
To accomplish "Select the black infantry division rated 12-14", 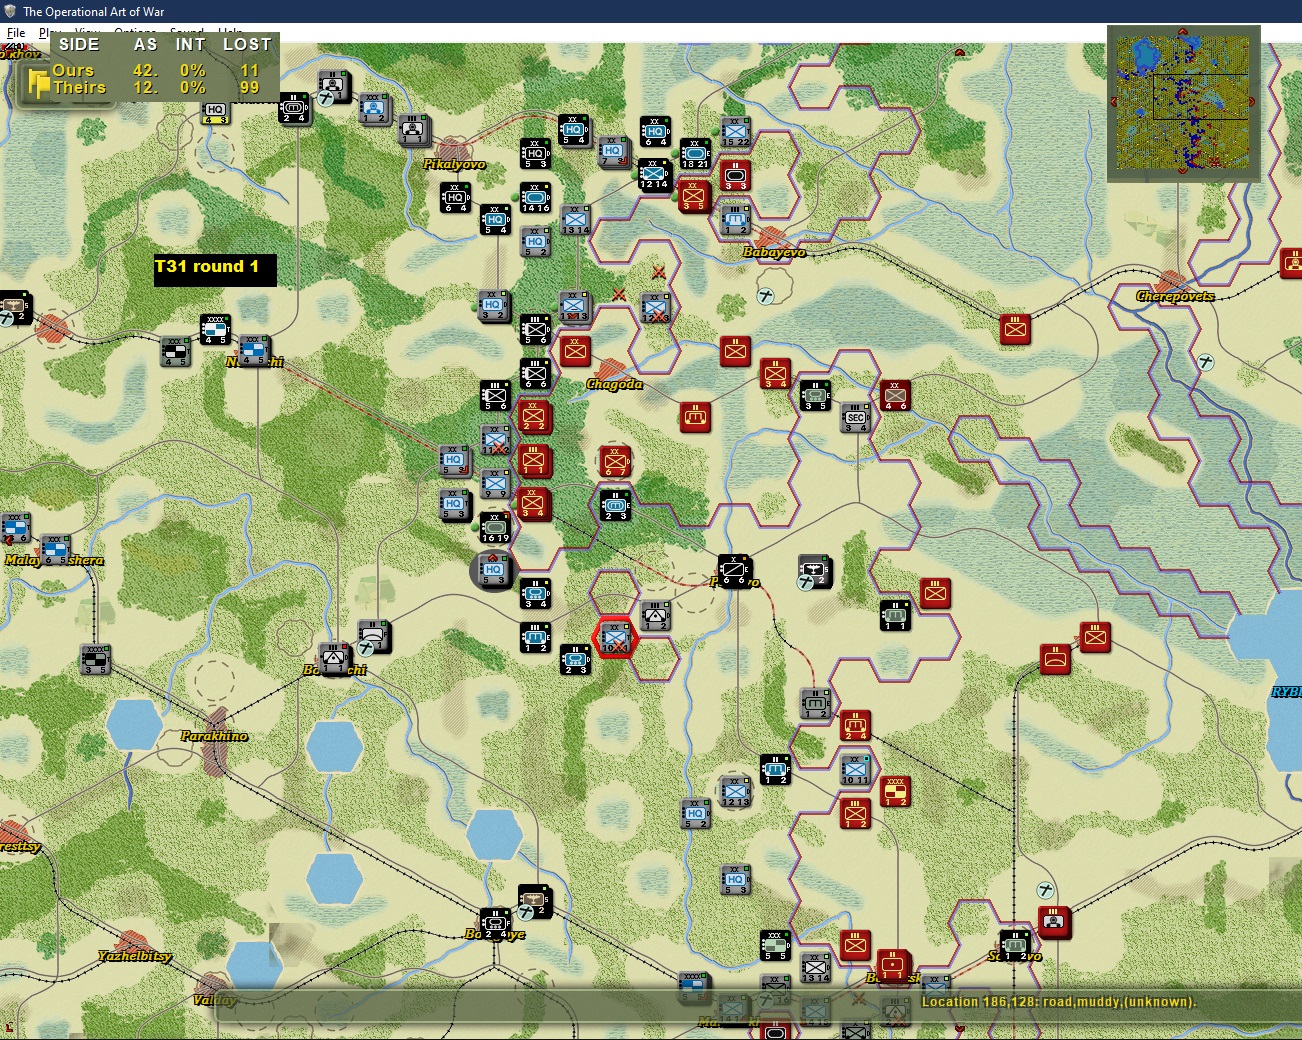I will (654, 175).
